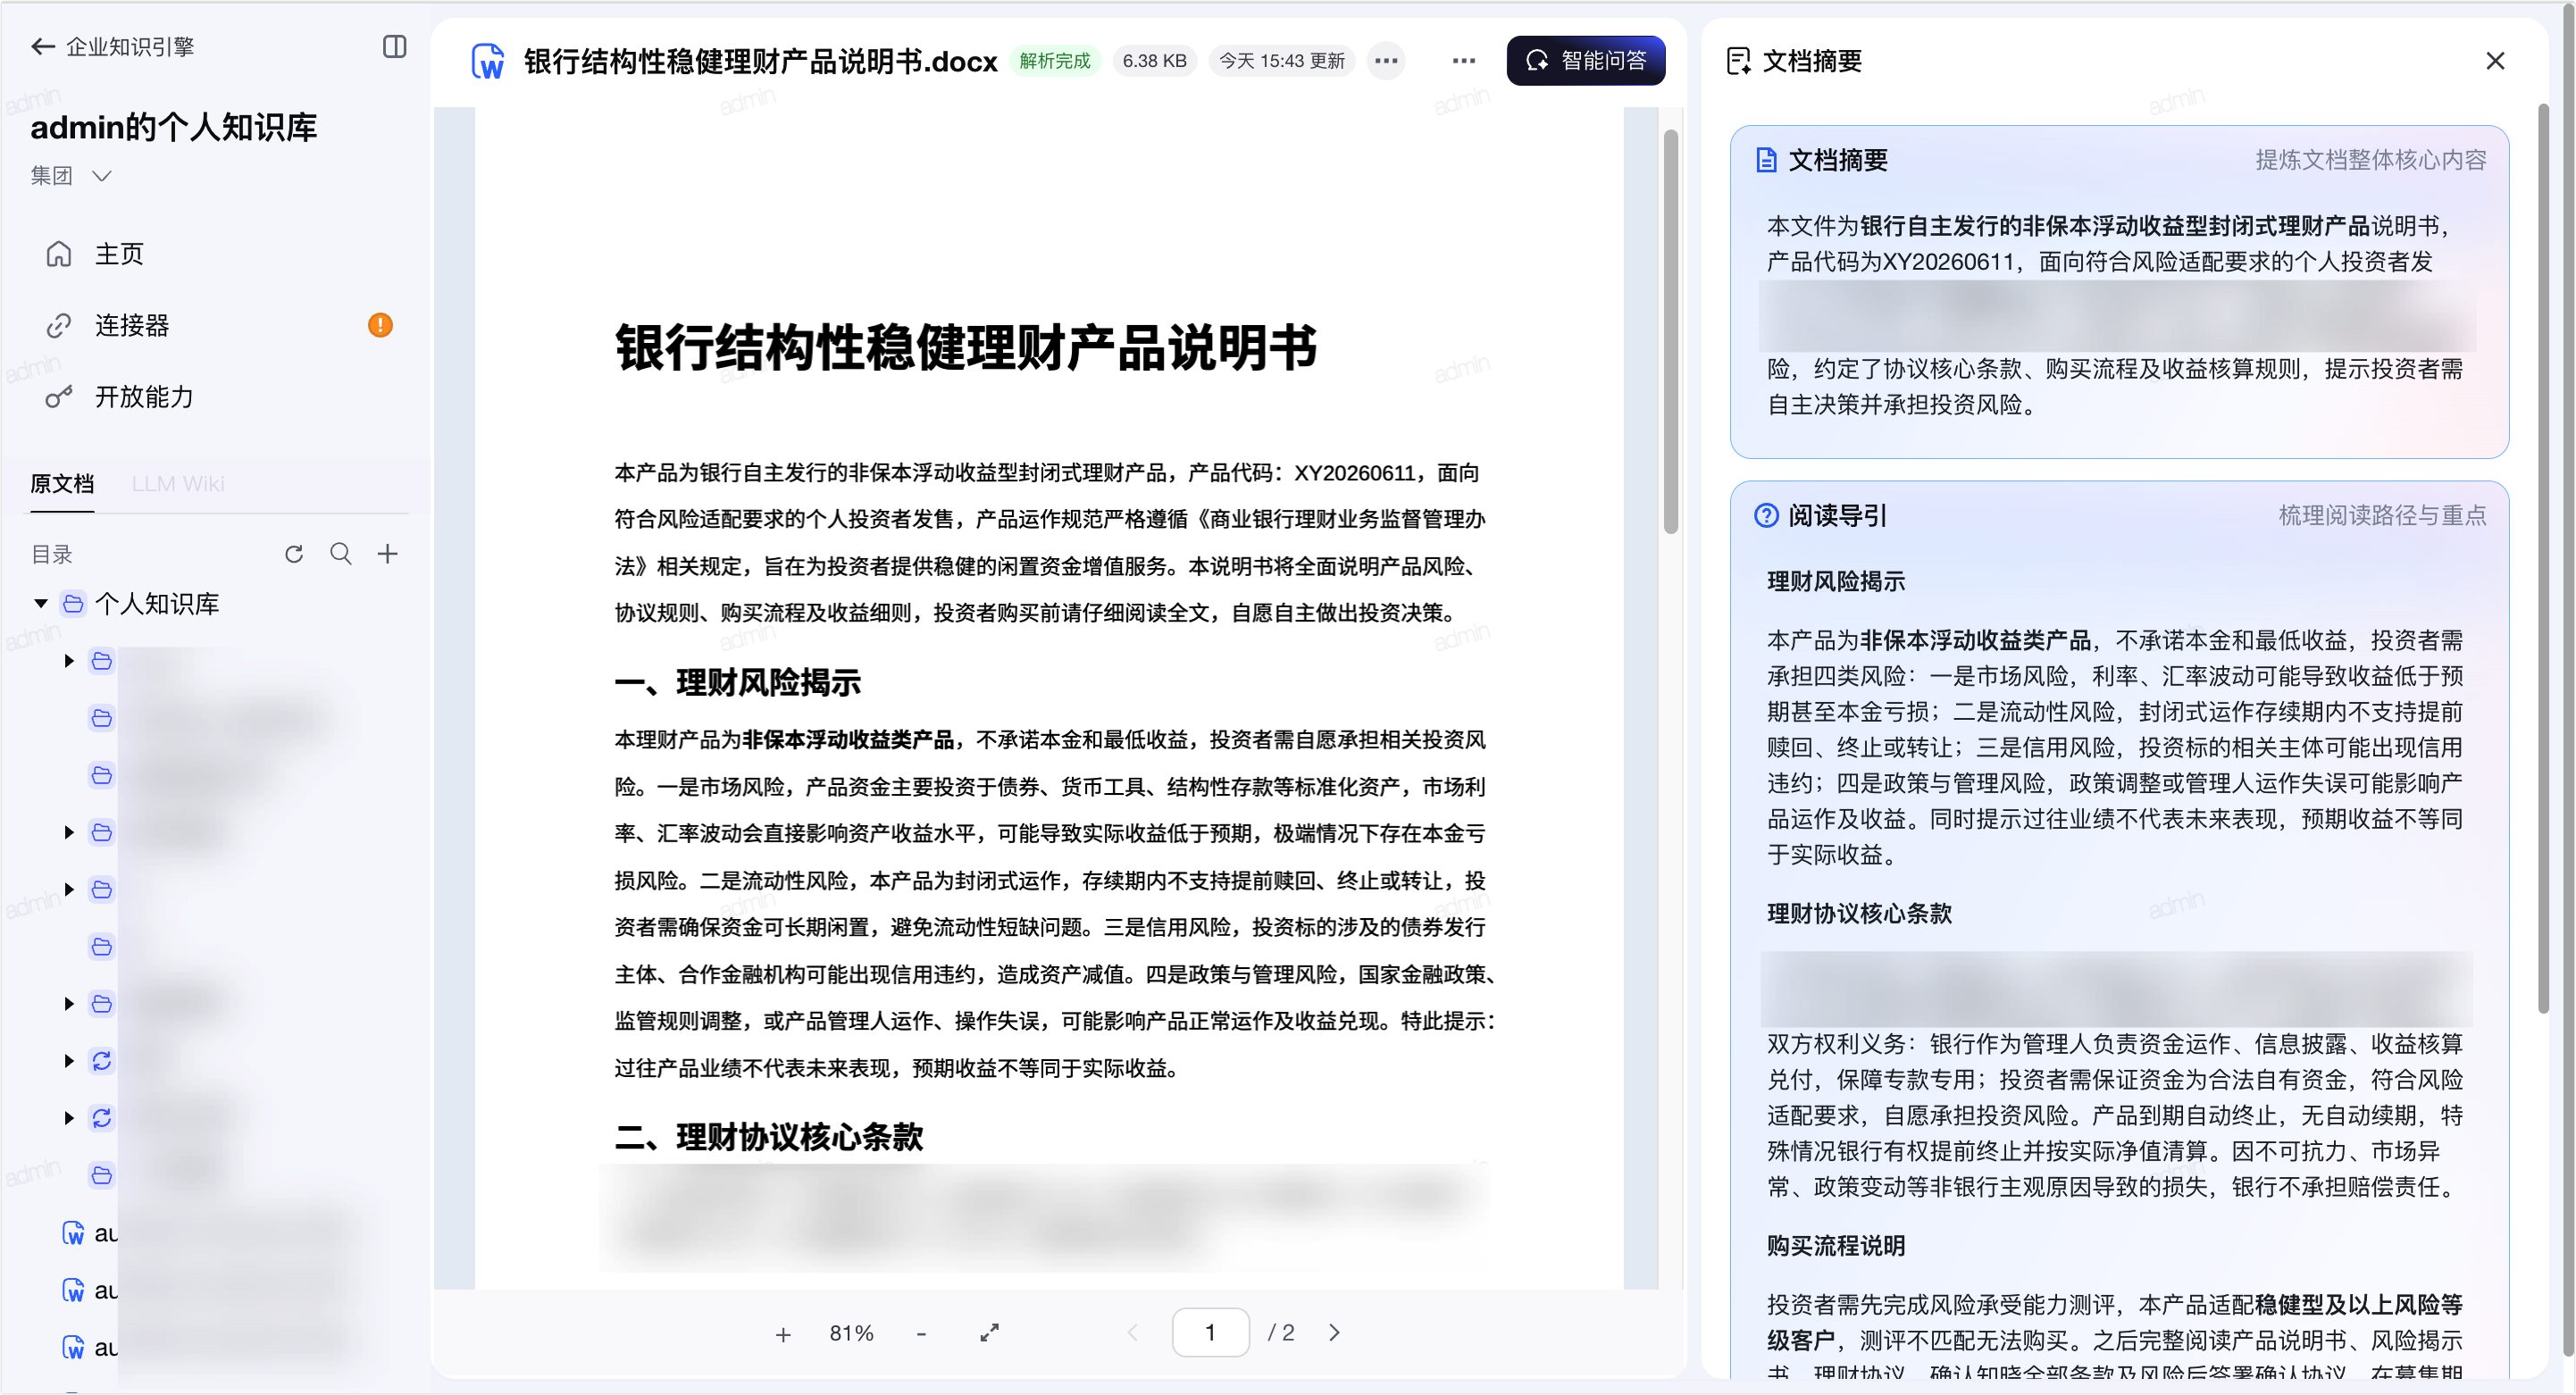Search within the 目录 directory
Screen dimensions: 2576x1395
[341, 554]
